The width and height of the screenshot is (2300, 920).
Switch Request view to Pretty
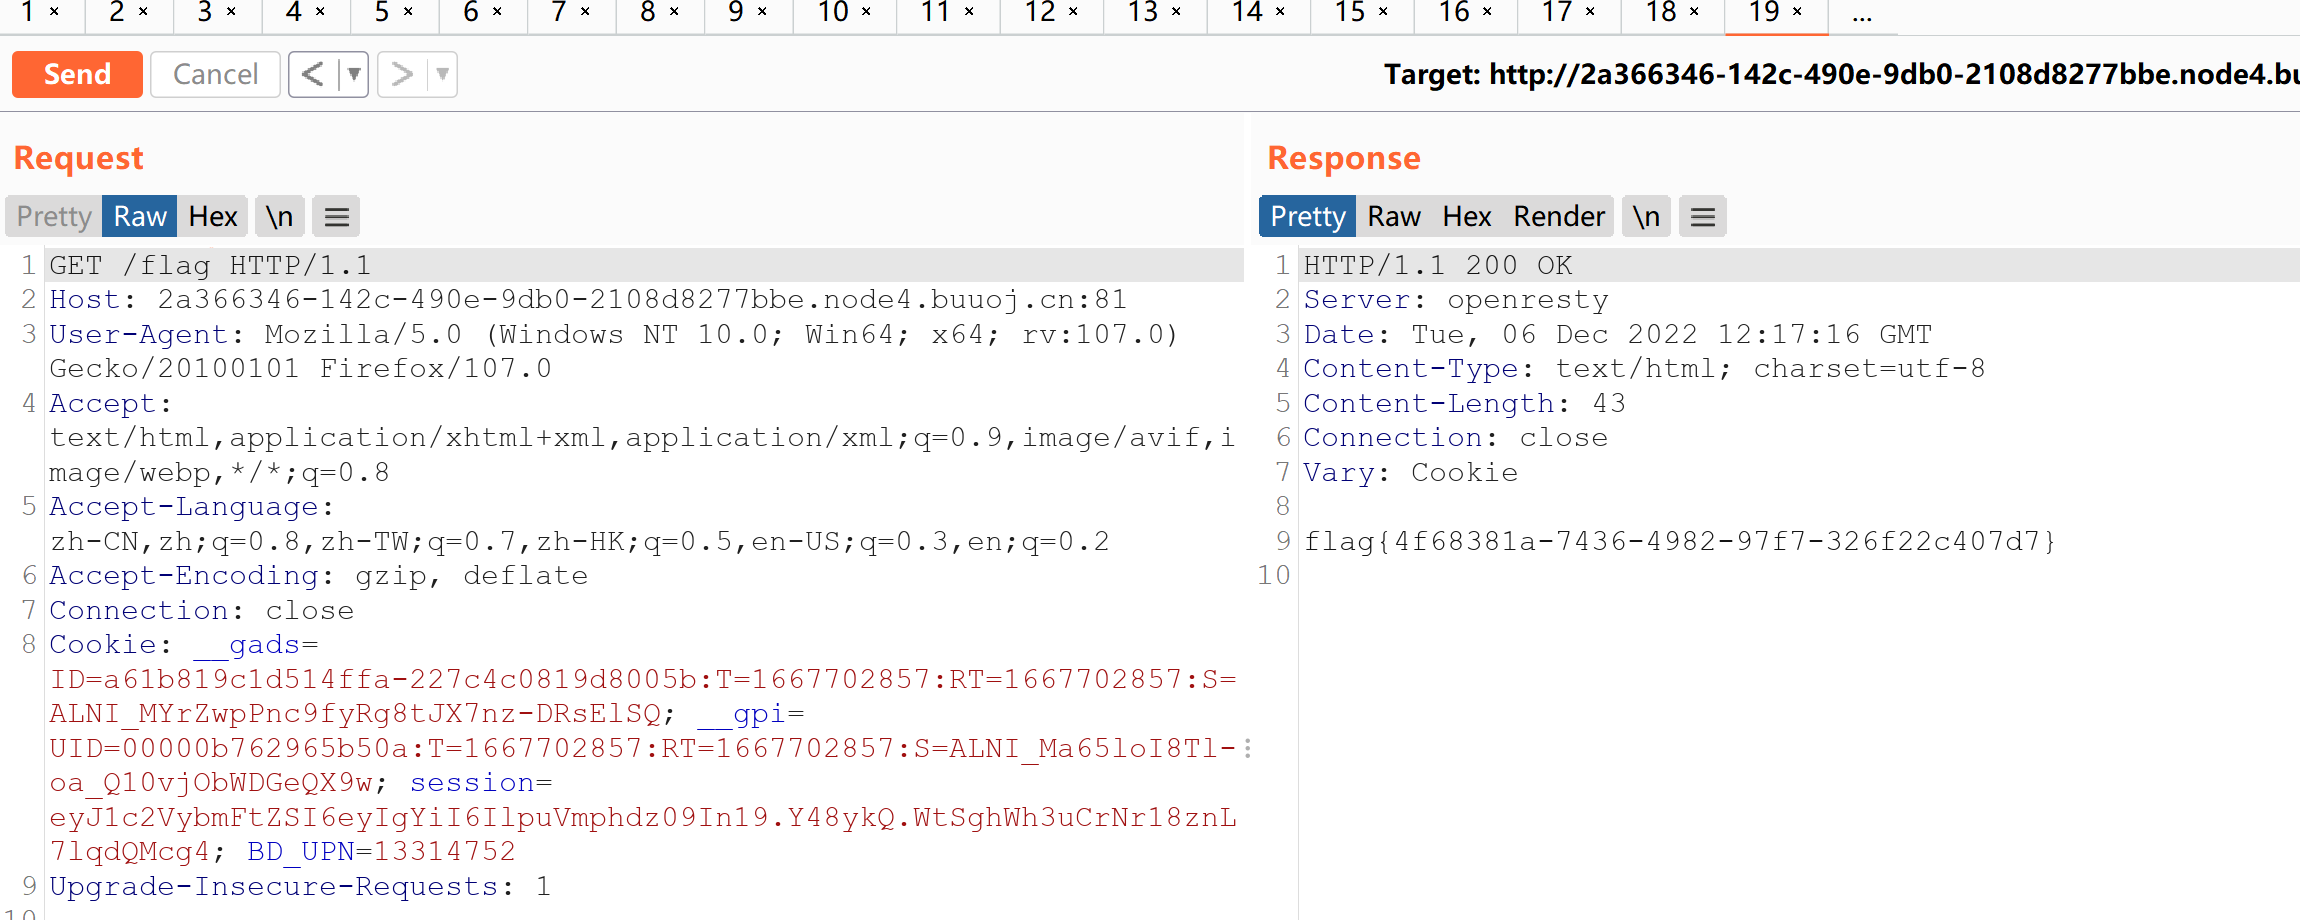pos(54,216)
